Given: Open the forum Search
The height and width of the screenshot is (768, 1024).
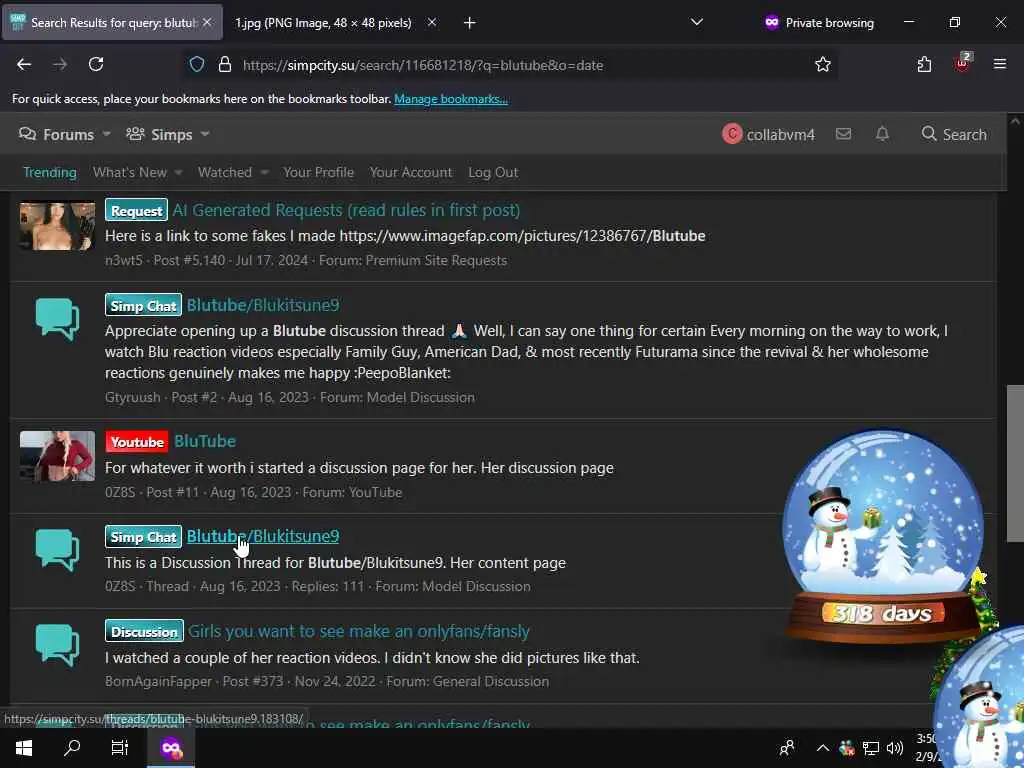Looking at the screenshot, I should [x=953, y=134].
